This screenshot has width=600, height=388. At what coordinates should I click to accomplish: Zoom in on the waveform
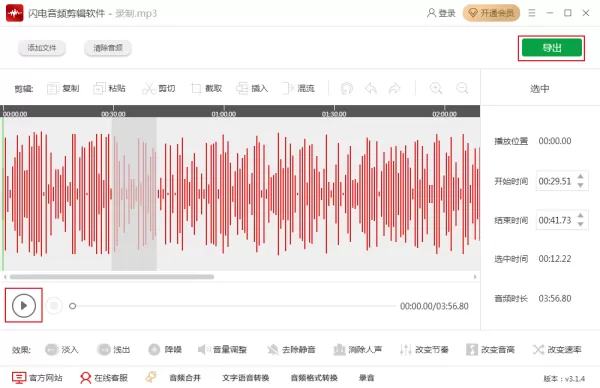(x=436, y=88)
